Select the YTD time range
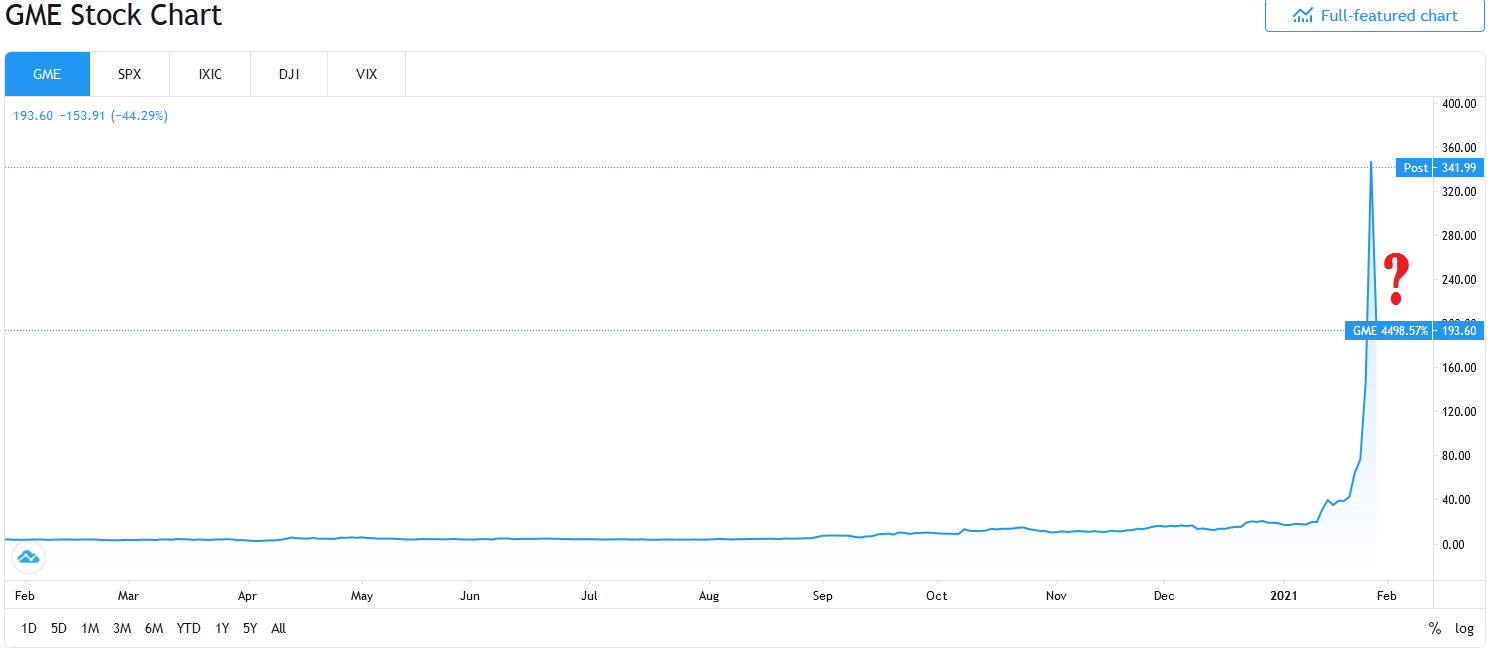Screen dimensions: 1492x648 tap(188, 629)
